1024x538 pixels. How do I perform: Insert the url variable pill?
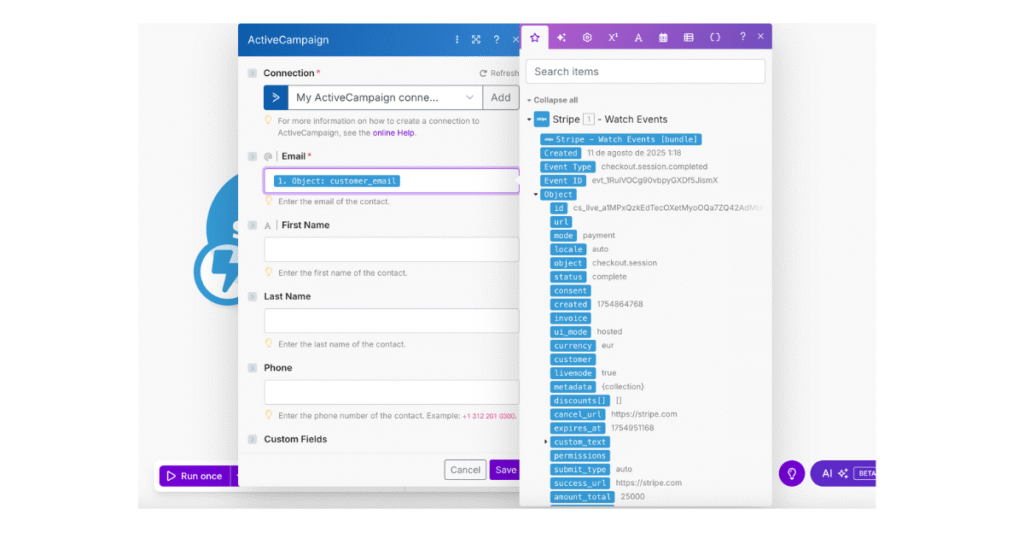click(x=561, y=222)
